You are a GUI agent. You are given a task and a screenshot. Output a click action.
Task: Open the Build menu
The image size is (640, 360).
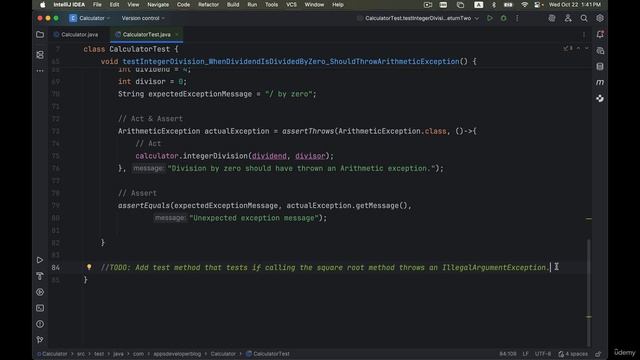point(233,5)
